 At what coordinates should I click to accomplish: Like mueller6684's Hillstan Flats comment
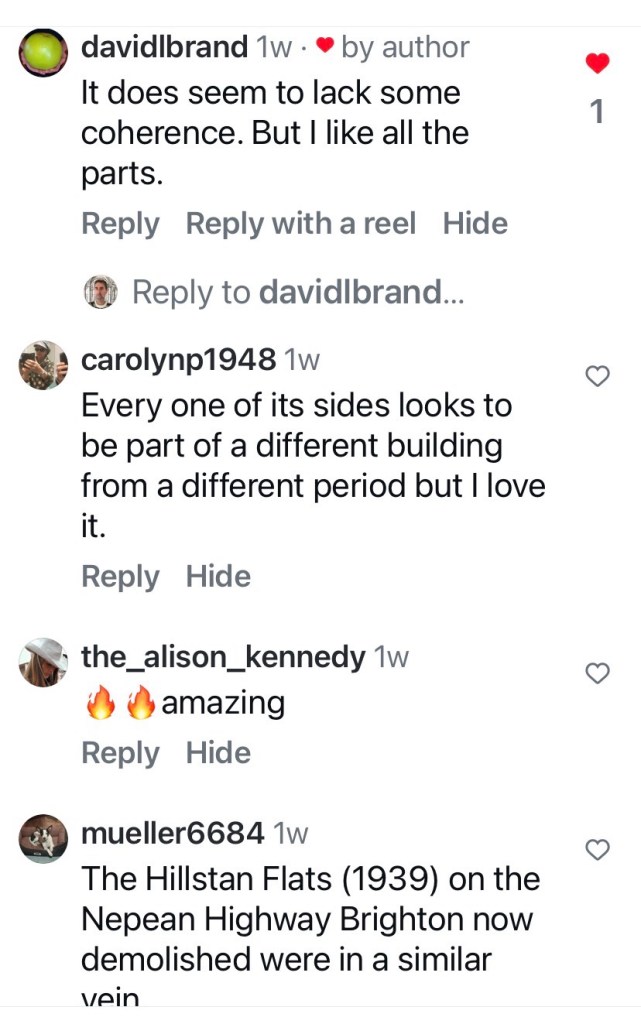[x=597, y=850]
